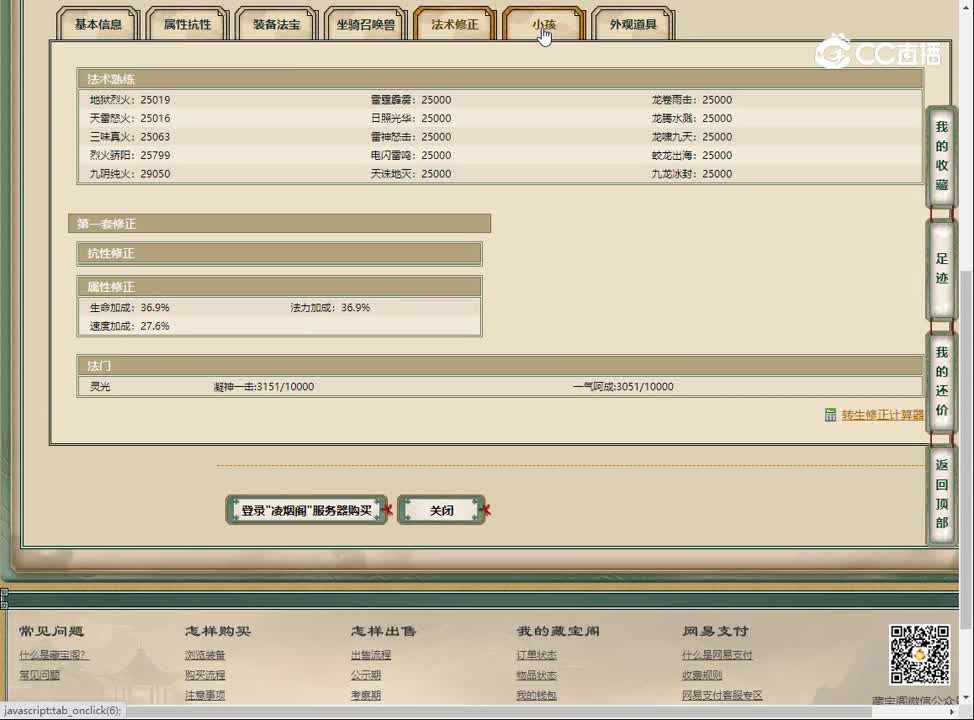The width and height of the screenshot is (974, 720).
Task: Switch to the 属性抗性 tab
Action: point(187,24)
